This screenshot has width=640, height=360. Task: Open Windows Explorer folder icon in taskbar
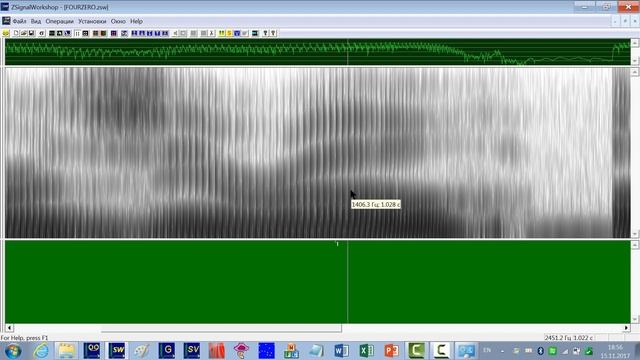click(66, 351)
